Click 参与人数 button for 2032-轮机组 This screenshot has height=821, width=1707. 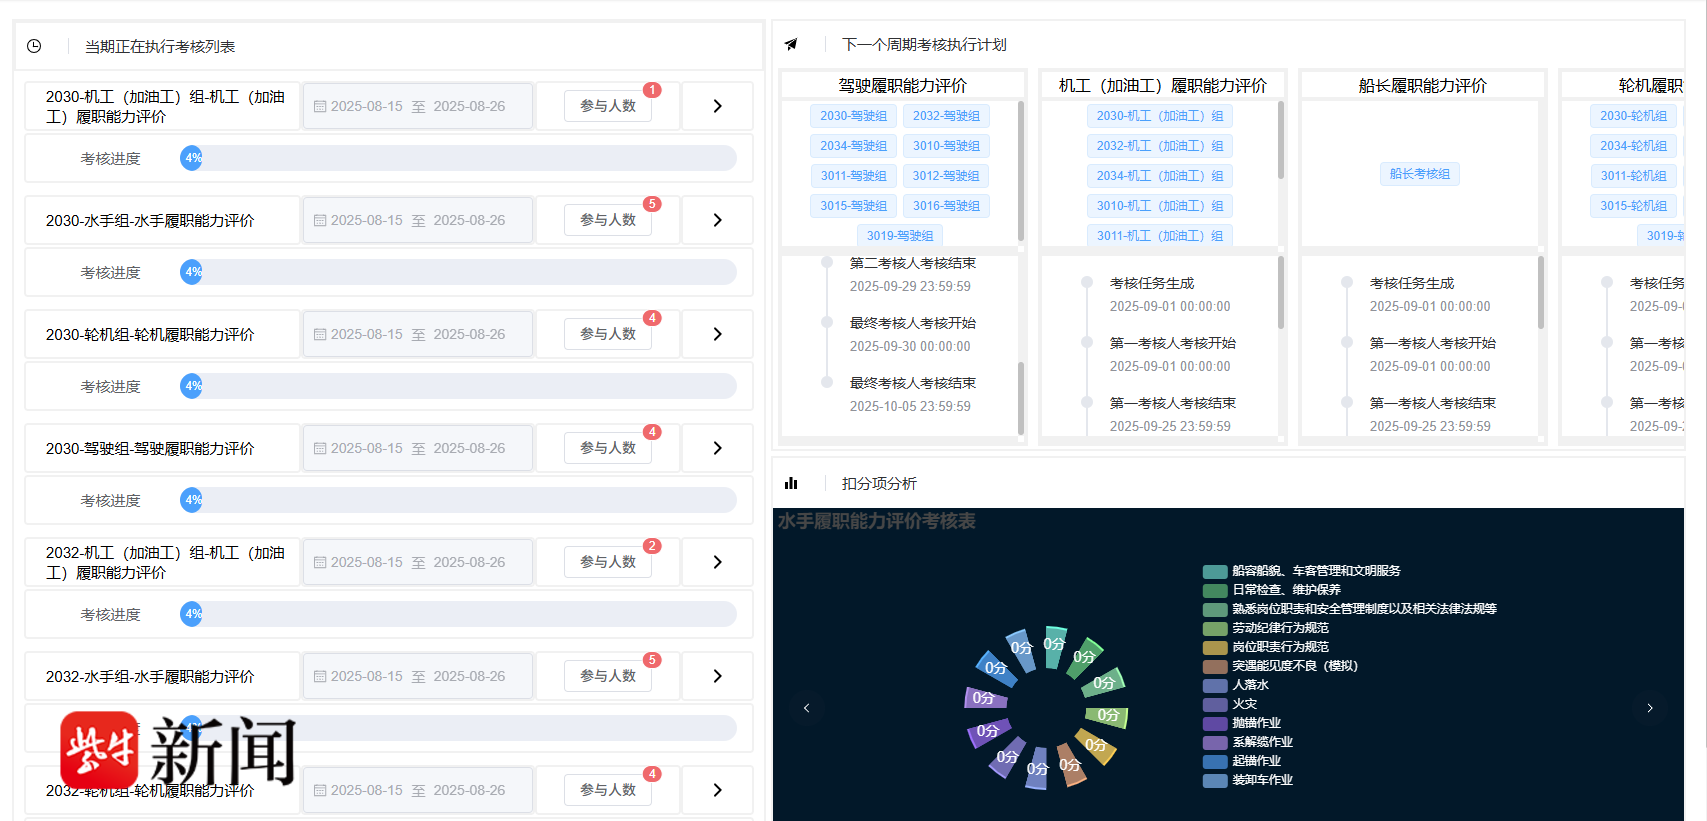click(608, 790)
